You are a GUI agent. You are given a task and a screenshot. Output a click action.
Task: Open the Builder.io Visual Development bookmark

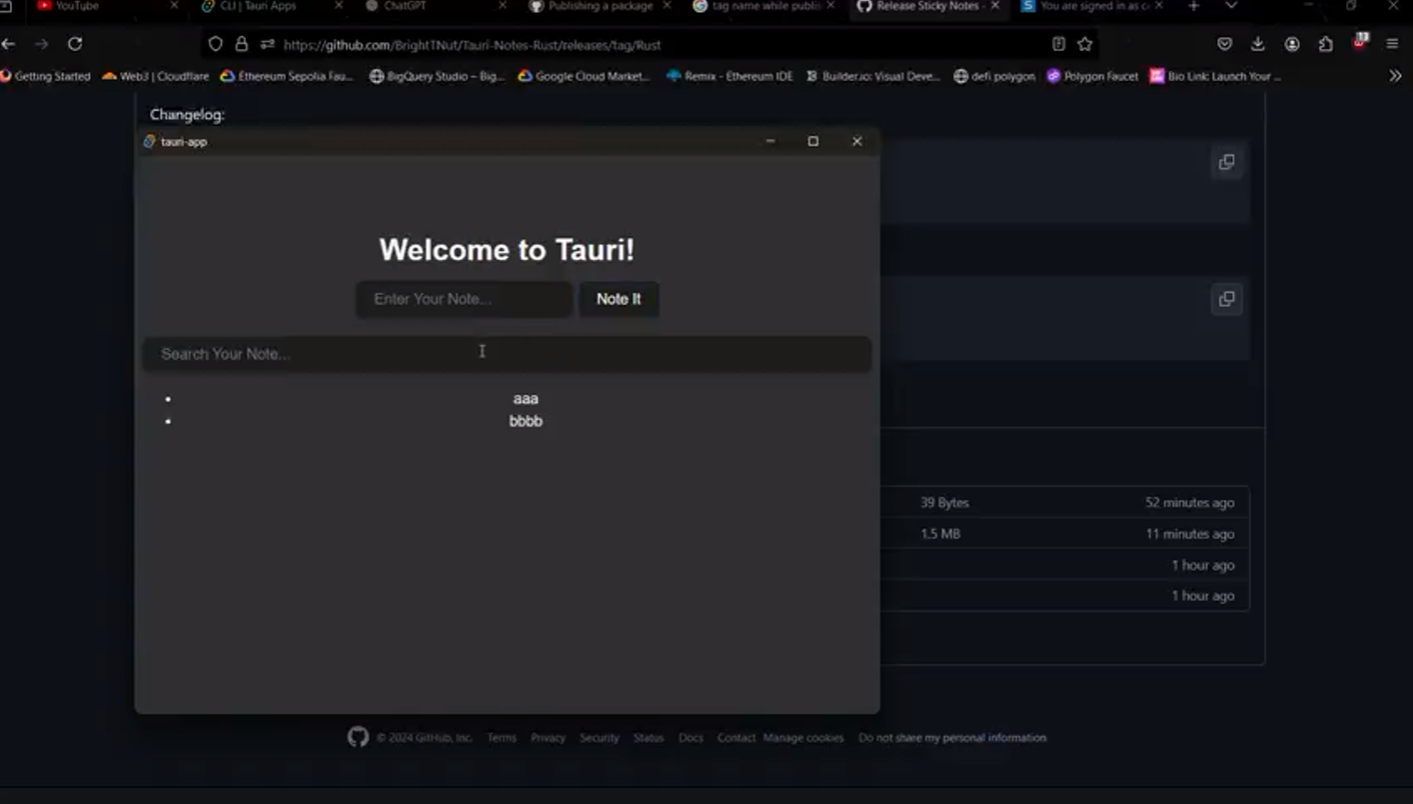point(873,76)
